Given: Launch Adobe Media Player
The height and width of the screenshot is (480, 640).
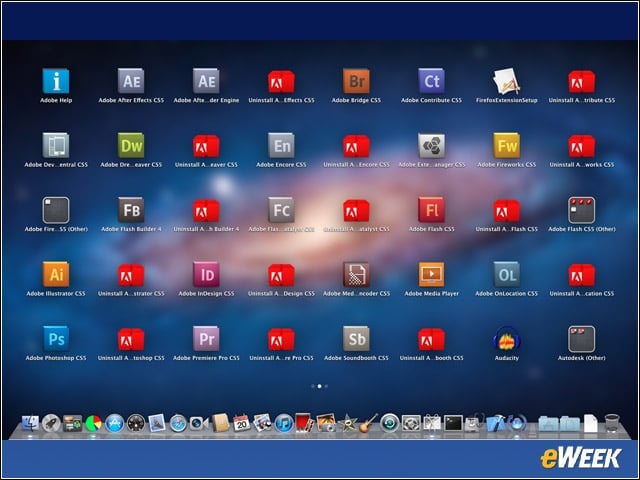Looking at the screenshot, I should click(431, 274).
